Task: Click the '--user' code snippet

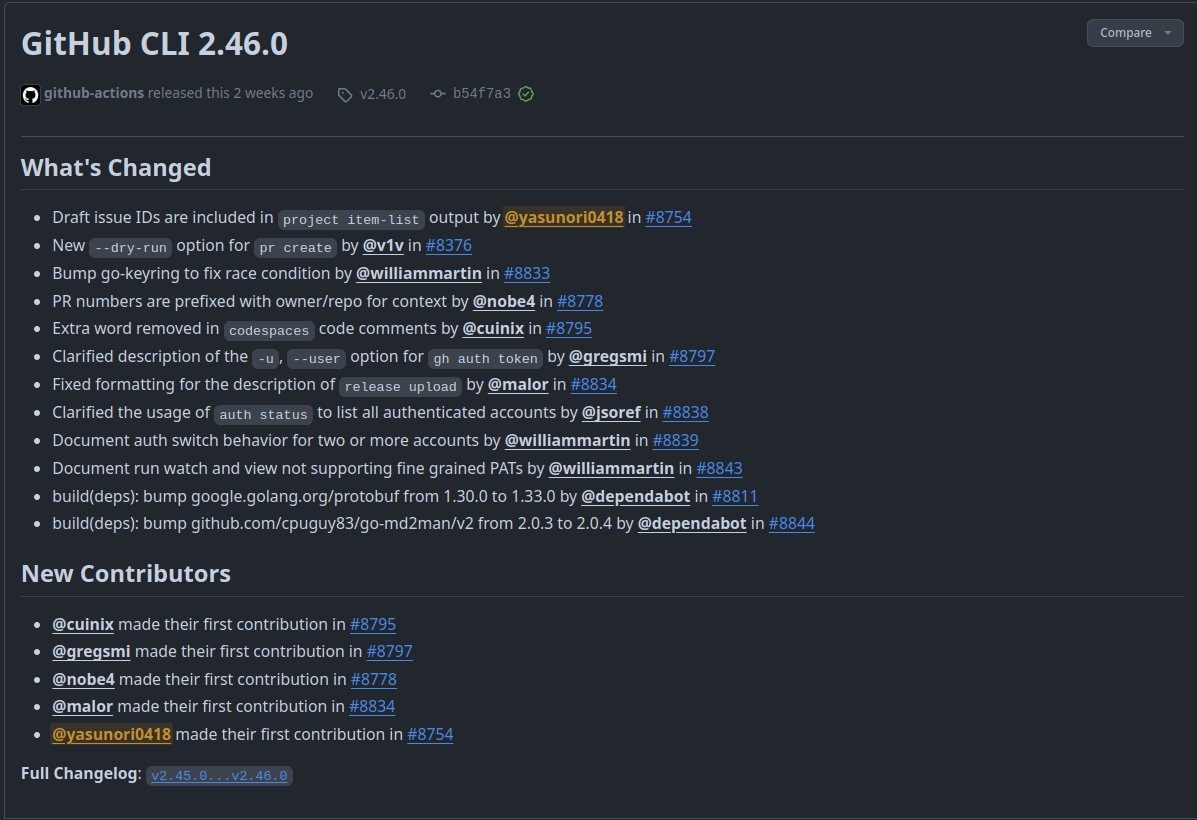Action: coord(317,359)
